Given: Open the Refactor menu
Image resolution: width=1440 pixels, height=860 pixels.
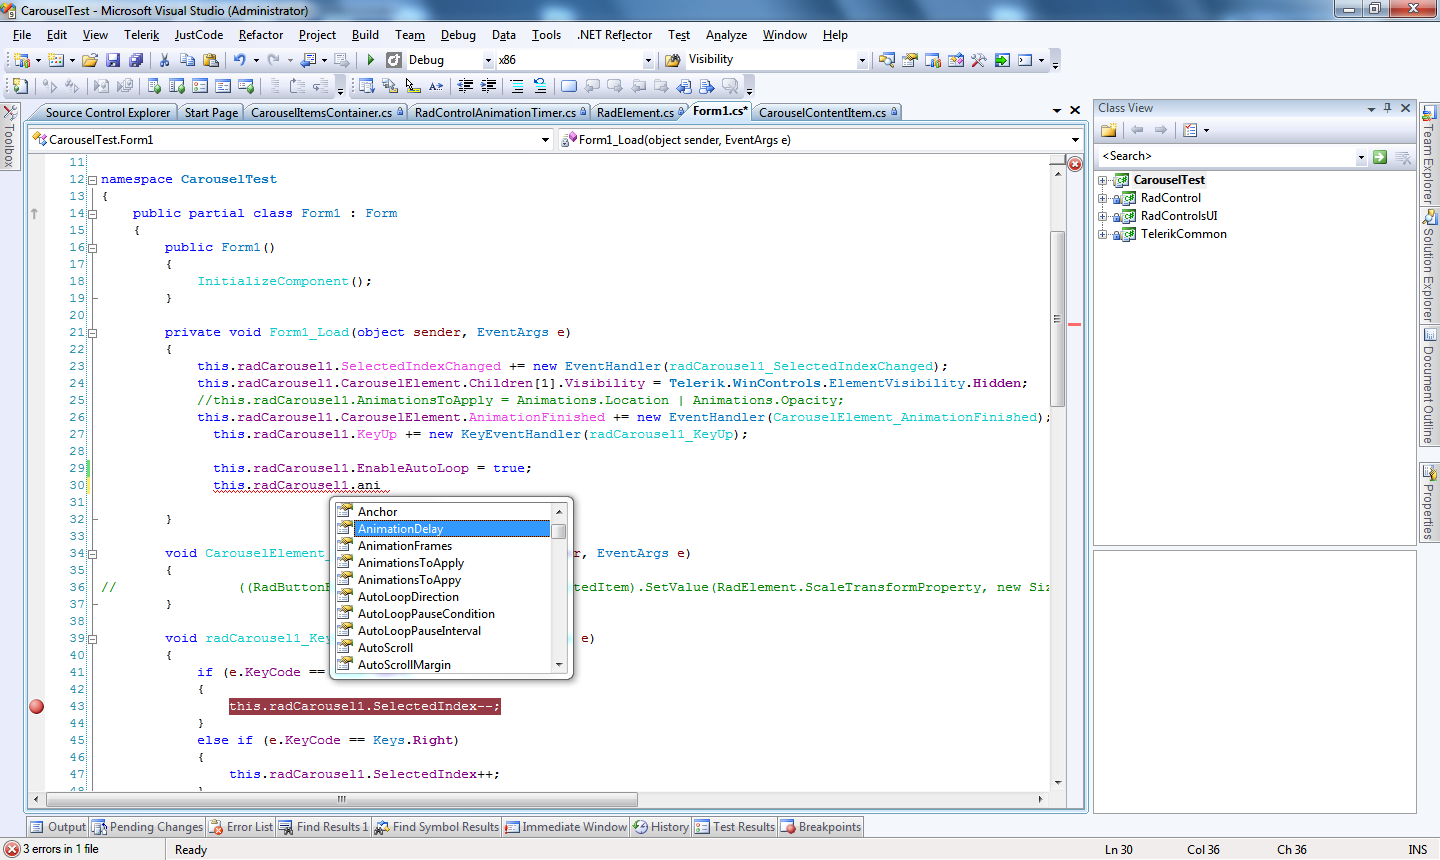Looking at the screenshot, I should tap(260, 35).
